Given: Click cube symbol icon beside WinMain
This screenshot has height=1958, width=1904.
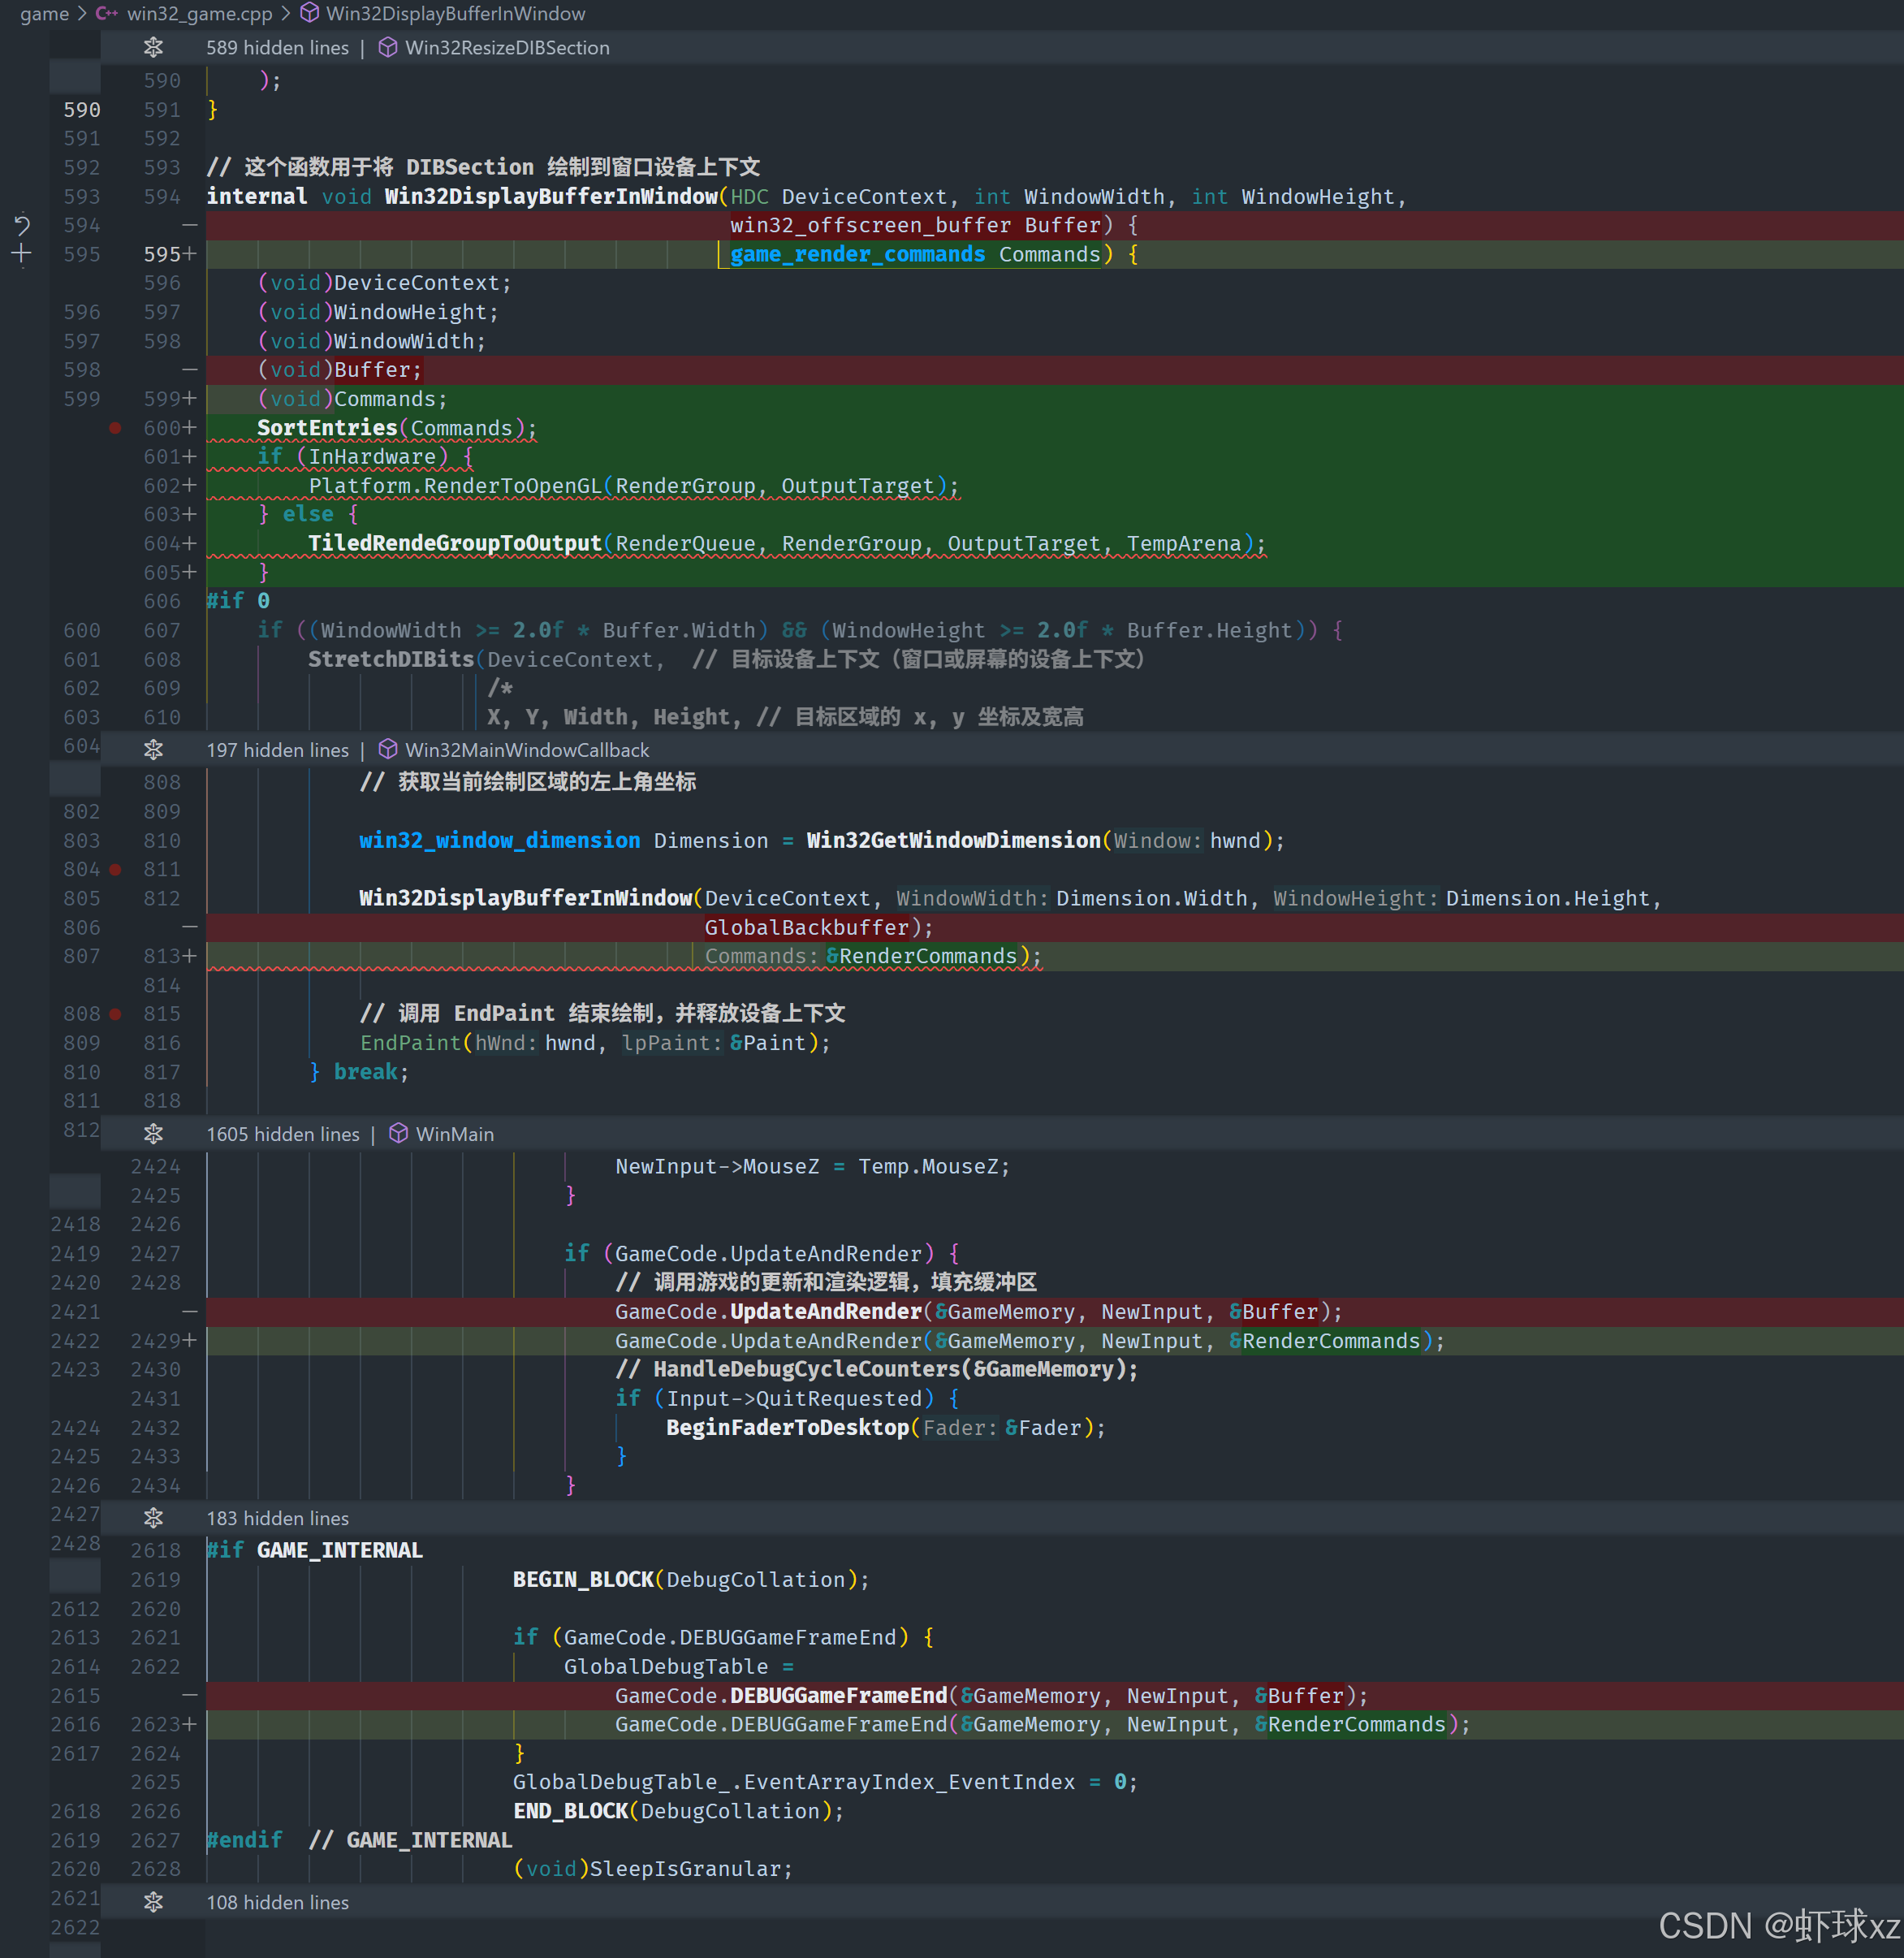Looking at the screenshot, I should [398, 1133].
